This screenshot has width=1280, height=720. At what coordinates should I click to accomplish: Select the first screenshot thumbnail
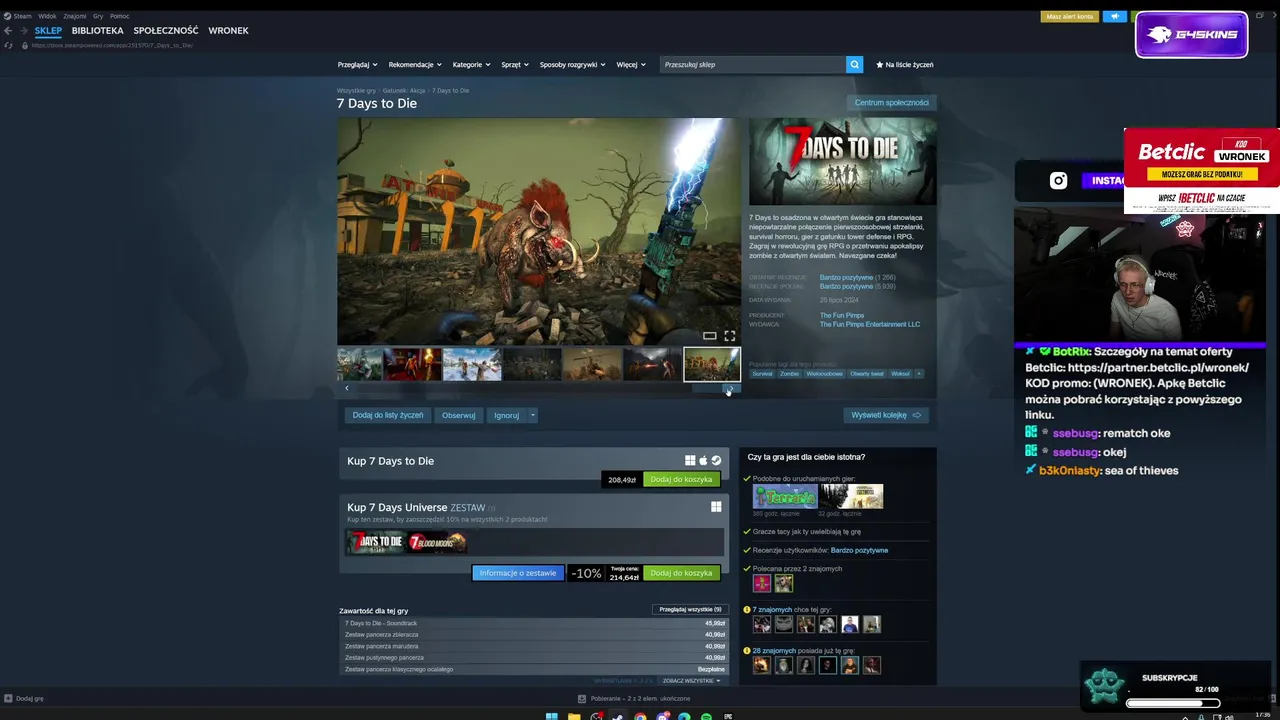(x=359, y=364)
